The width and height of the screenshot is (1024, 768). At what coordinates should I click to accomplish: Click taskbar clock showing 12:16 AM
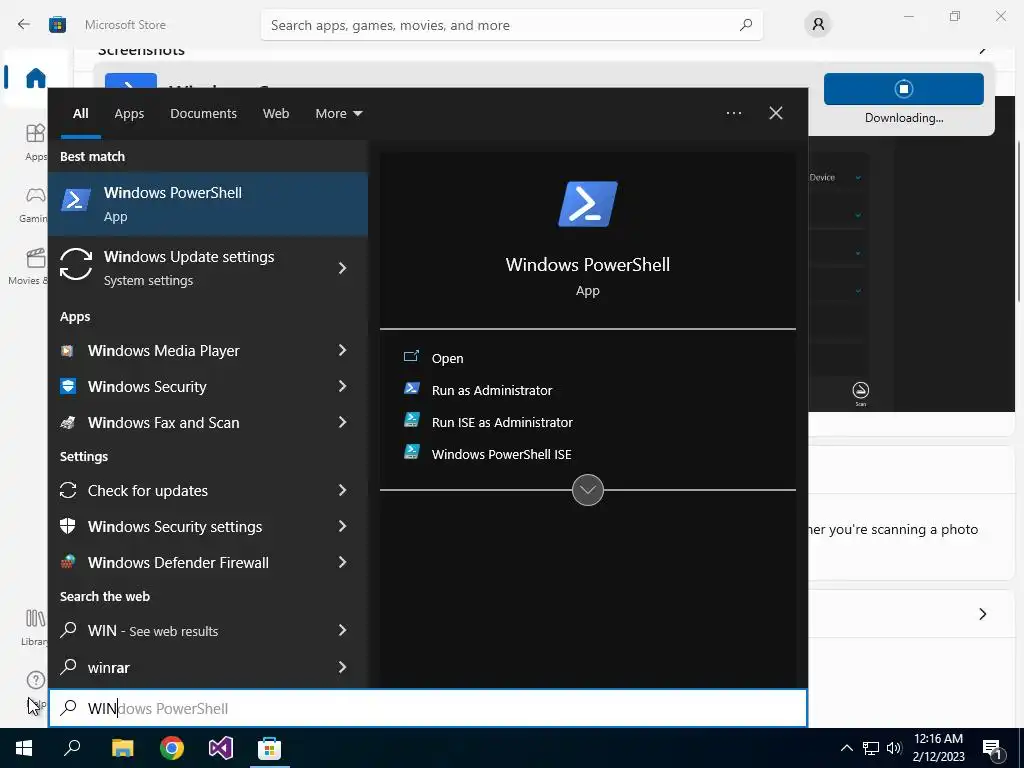click(938, 748)
